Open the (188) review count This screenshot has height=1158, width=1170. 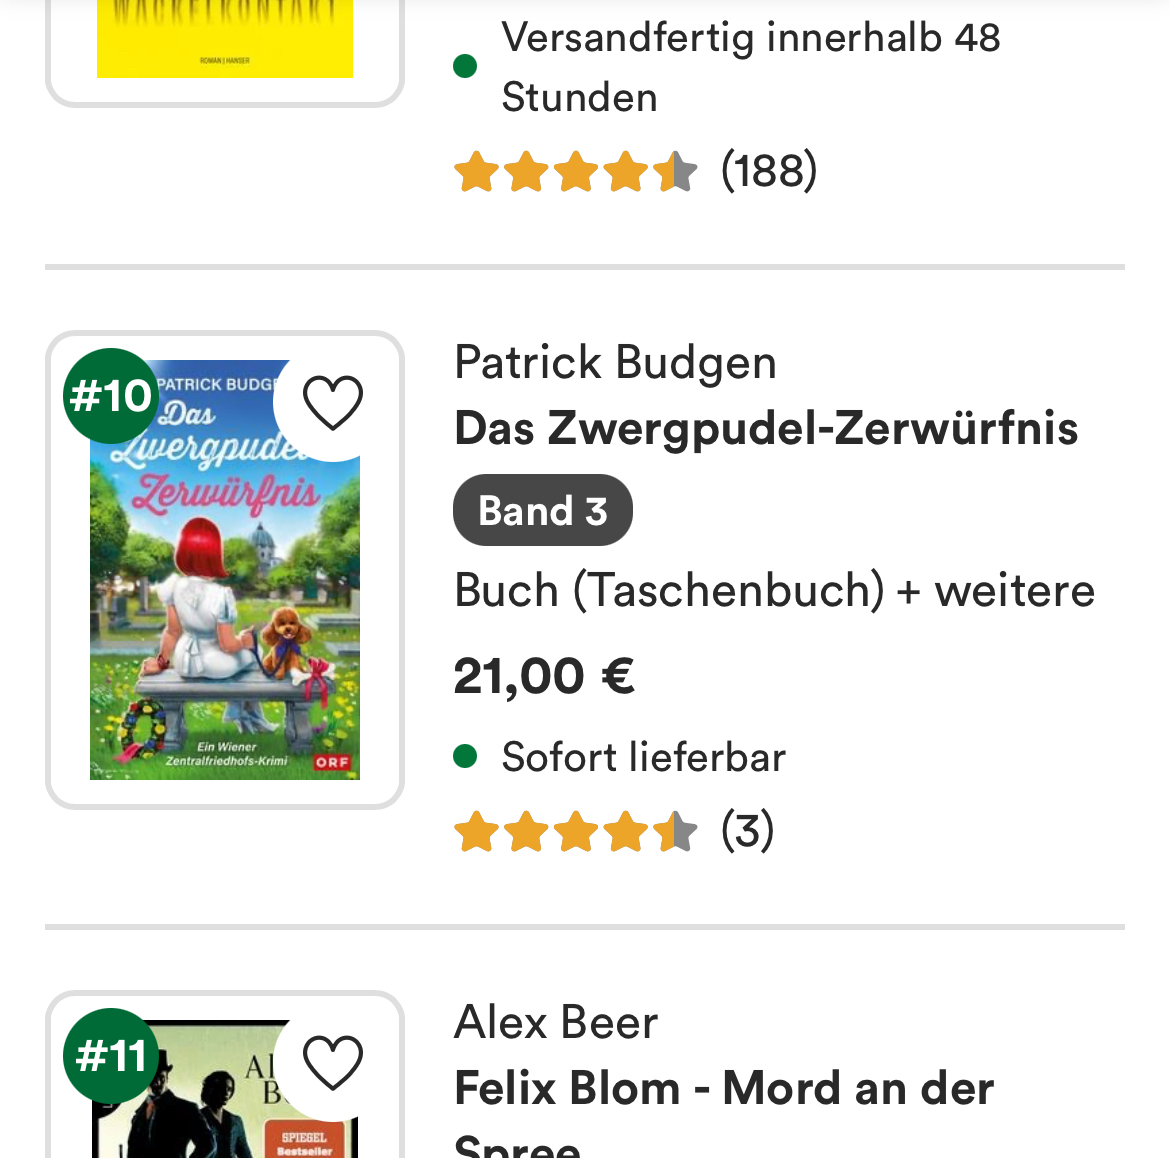coord(769,171)
